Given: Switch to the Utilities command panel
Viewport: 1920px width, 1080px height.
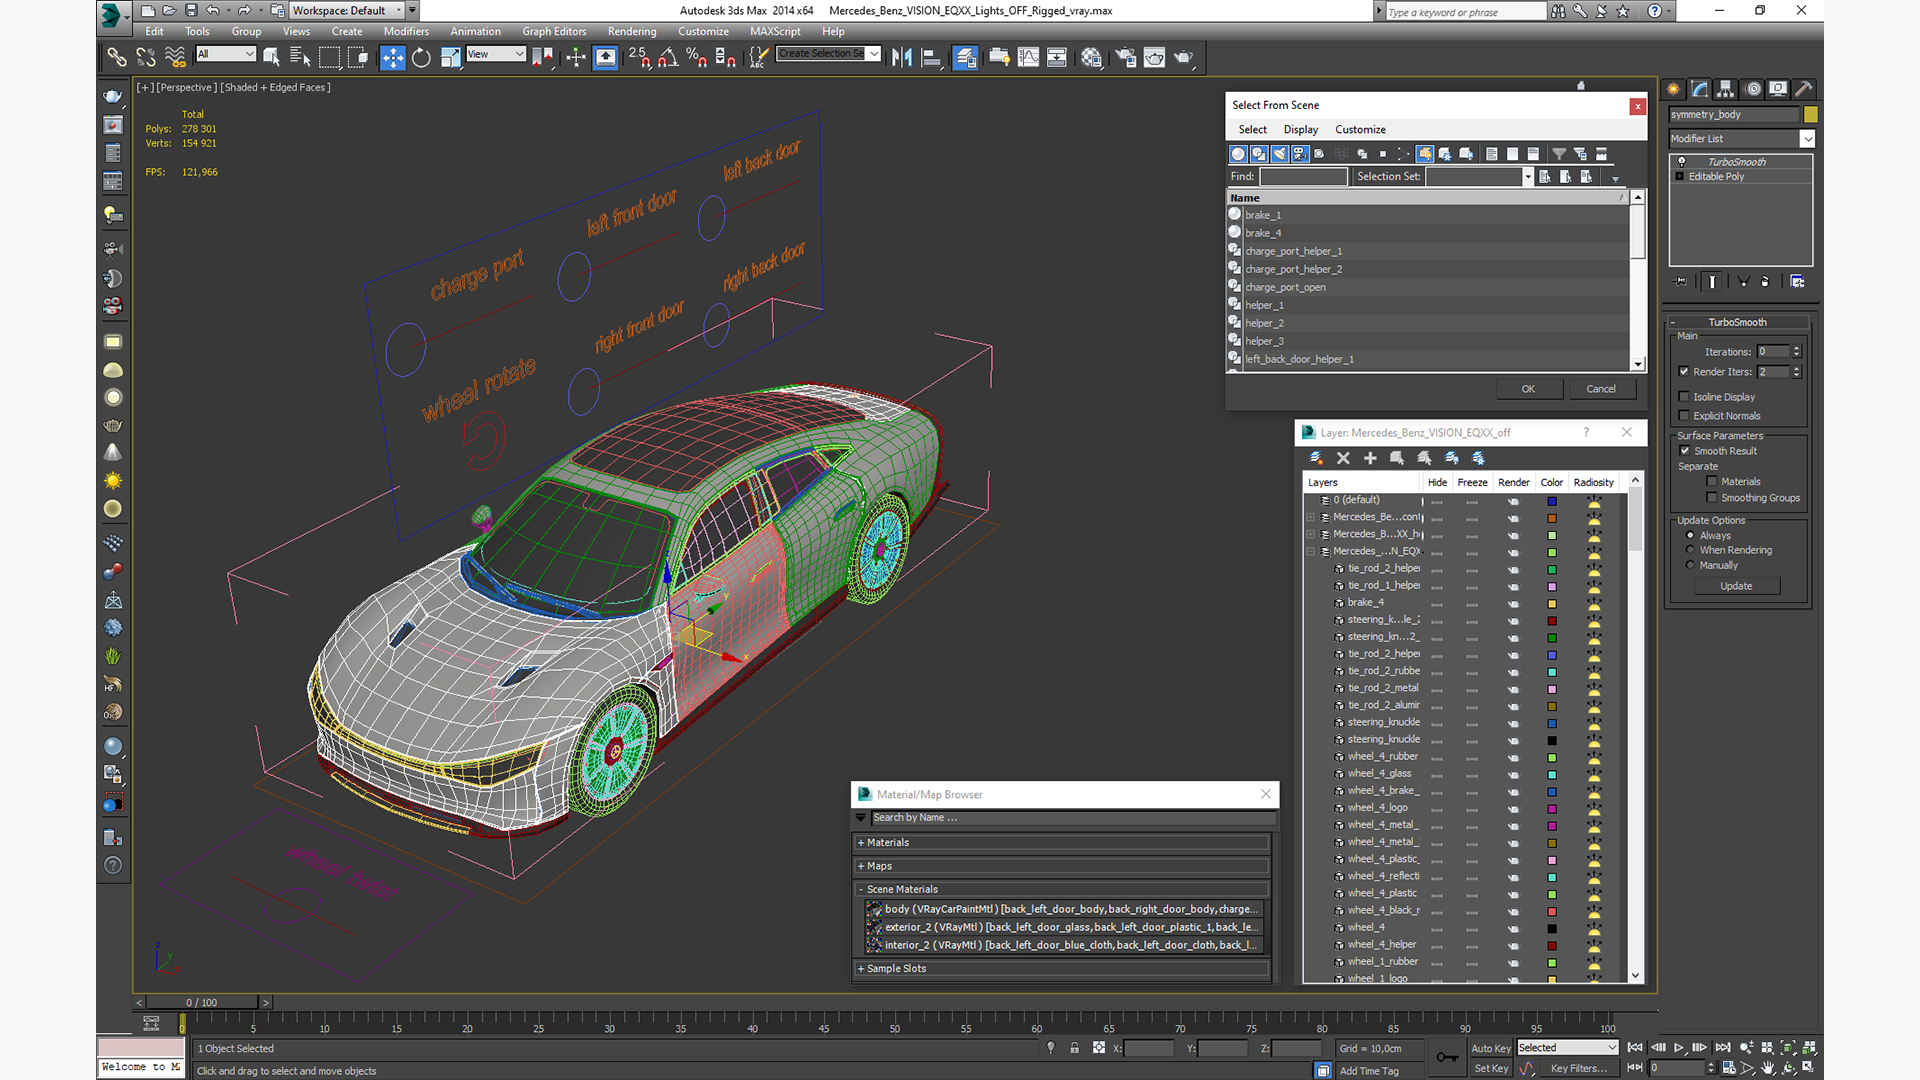Looking at the screenshot, I should tap(1803, 89).
